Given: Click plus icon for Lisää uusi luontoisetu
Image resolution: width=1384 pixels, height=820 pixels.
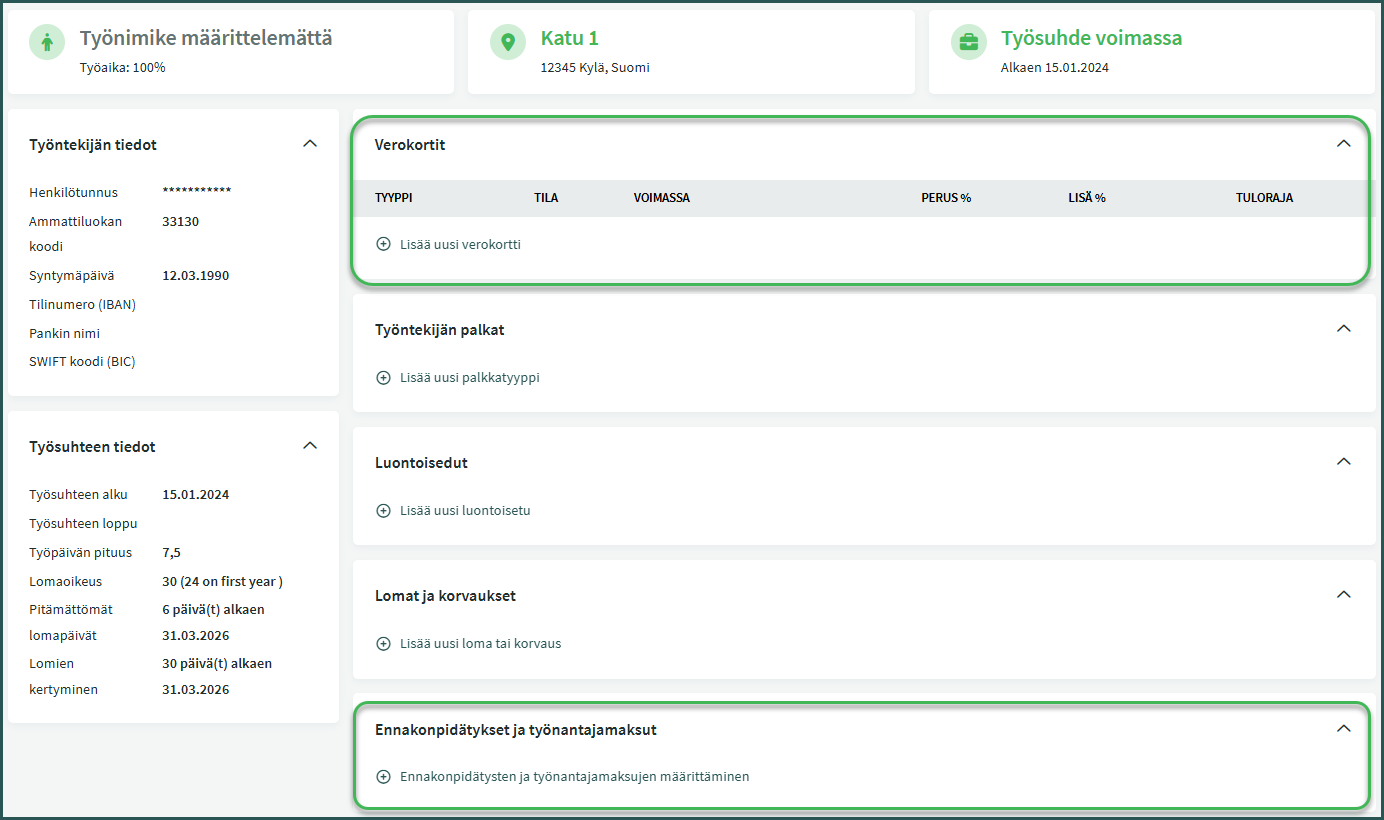Looking at the screenshot, I should tap(383, 511).
